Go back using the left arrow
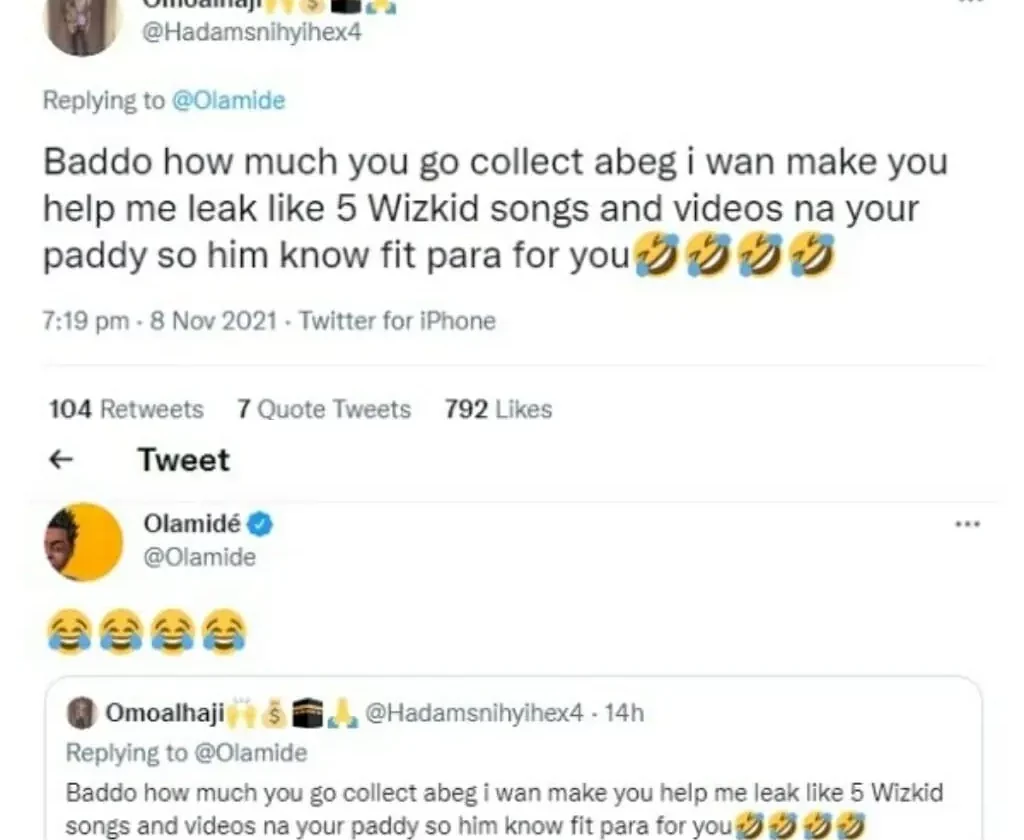Image resolution: width=1024 pixels, height=840 pixels. (62, 460)
